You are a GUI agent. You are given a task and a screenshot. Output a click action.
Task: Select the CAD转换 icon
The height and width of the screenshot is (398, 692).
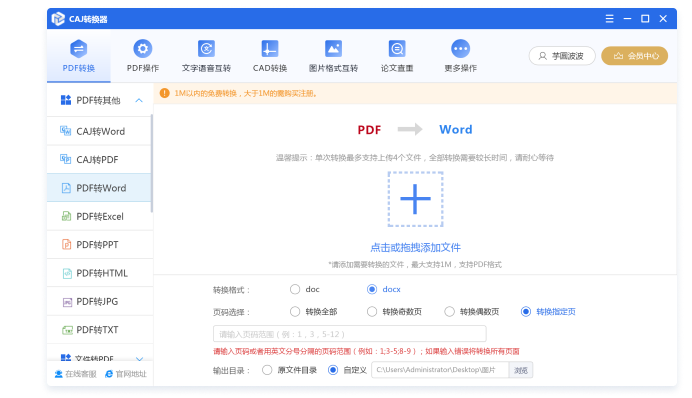[x=270, y=49]
